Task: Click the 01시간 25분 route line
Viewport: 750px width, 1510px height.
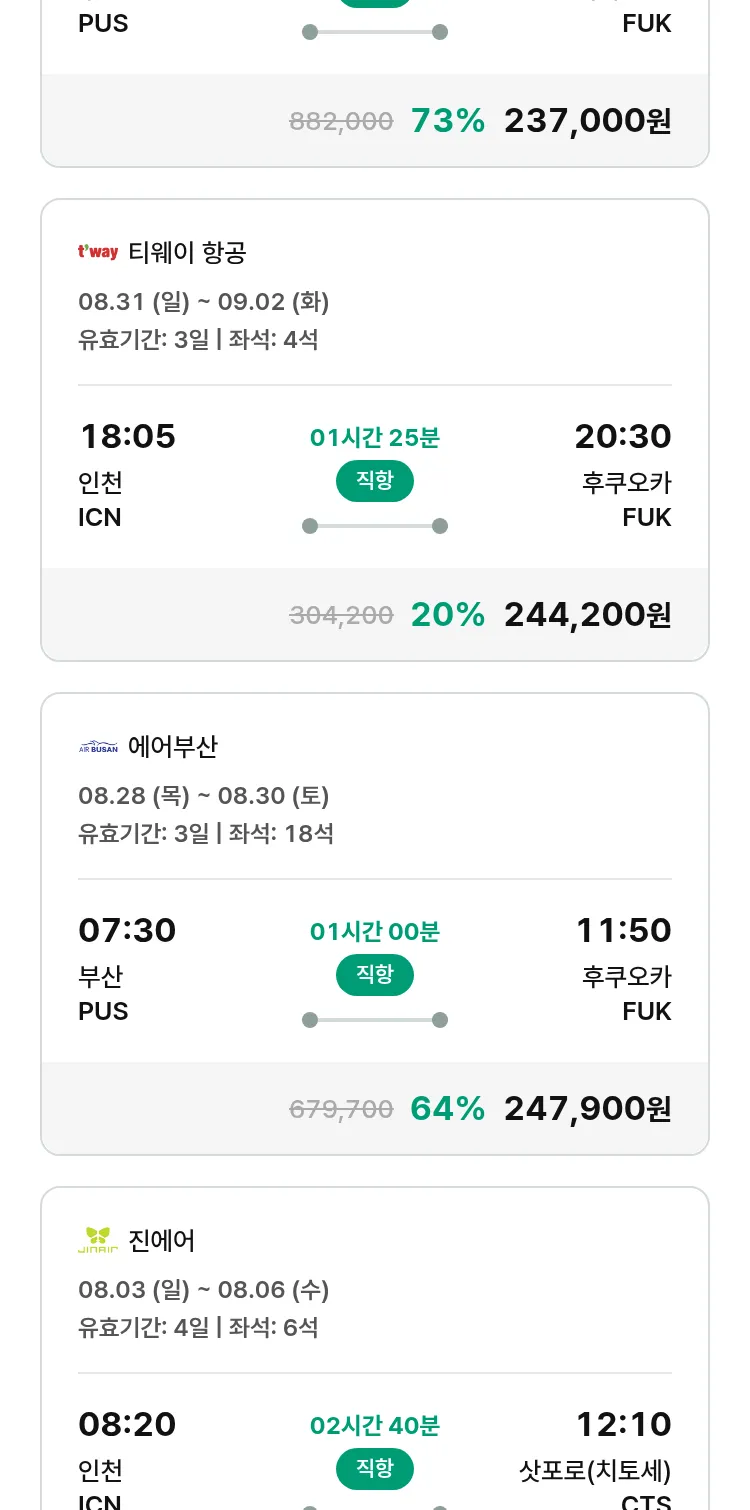Action: coord(375,526)
